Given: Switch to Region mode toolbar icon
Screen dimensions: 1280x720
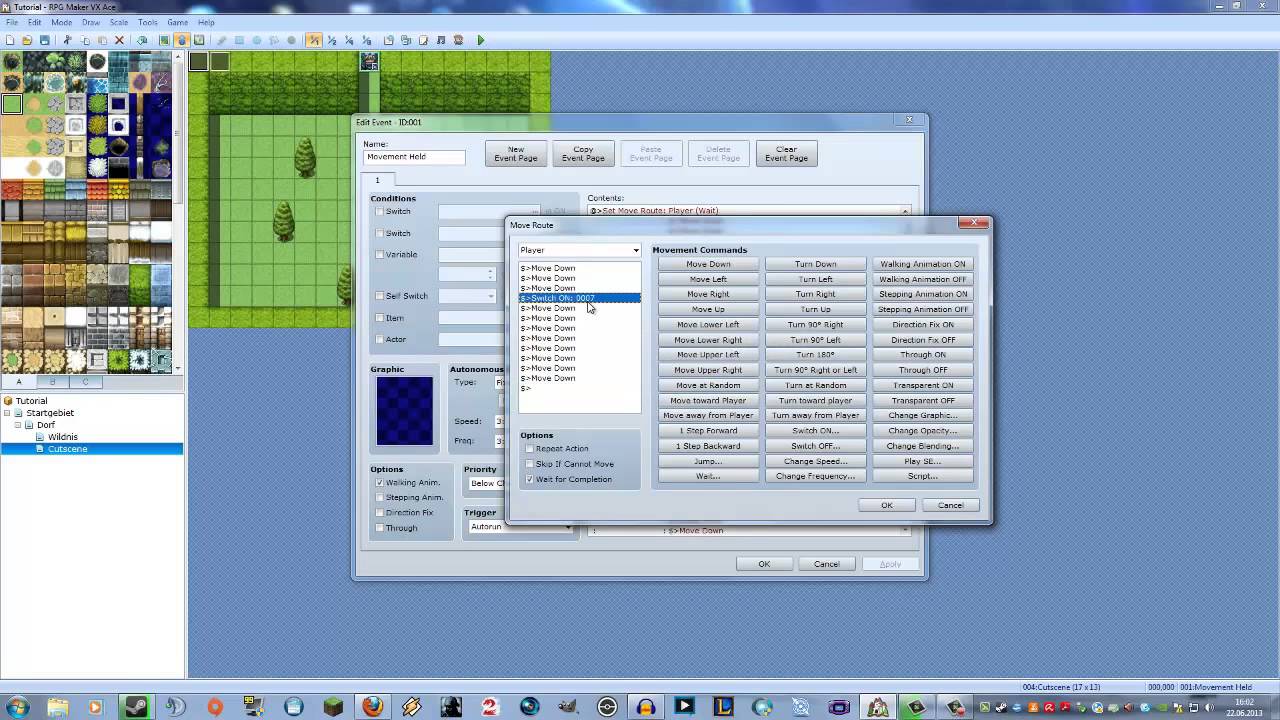Looking at the screenshot, I should tap(199, 40).
